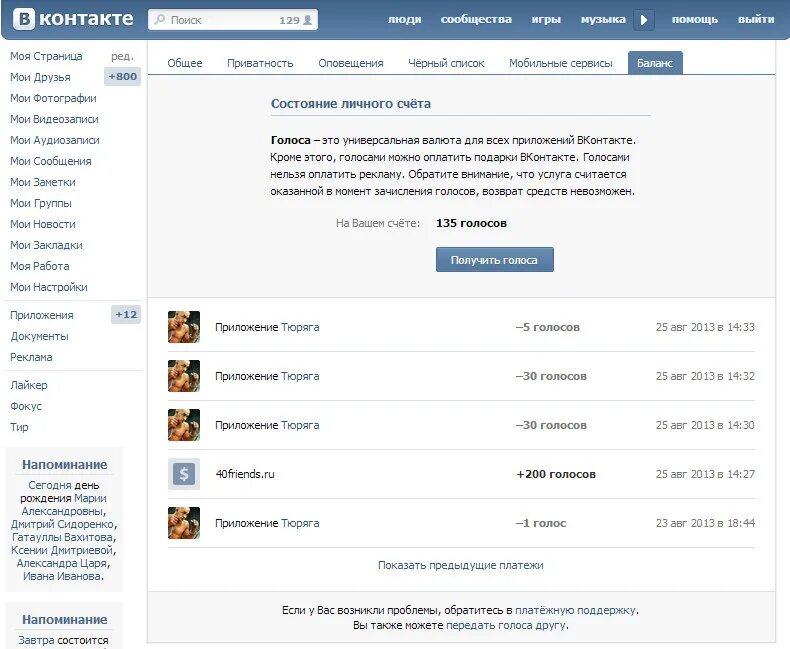
Task: Click передать голоса другу link
Action: coord(506,625)
